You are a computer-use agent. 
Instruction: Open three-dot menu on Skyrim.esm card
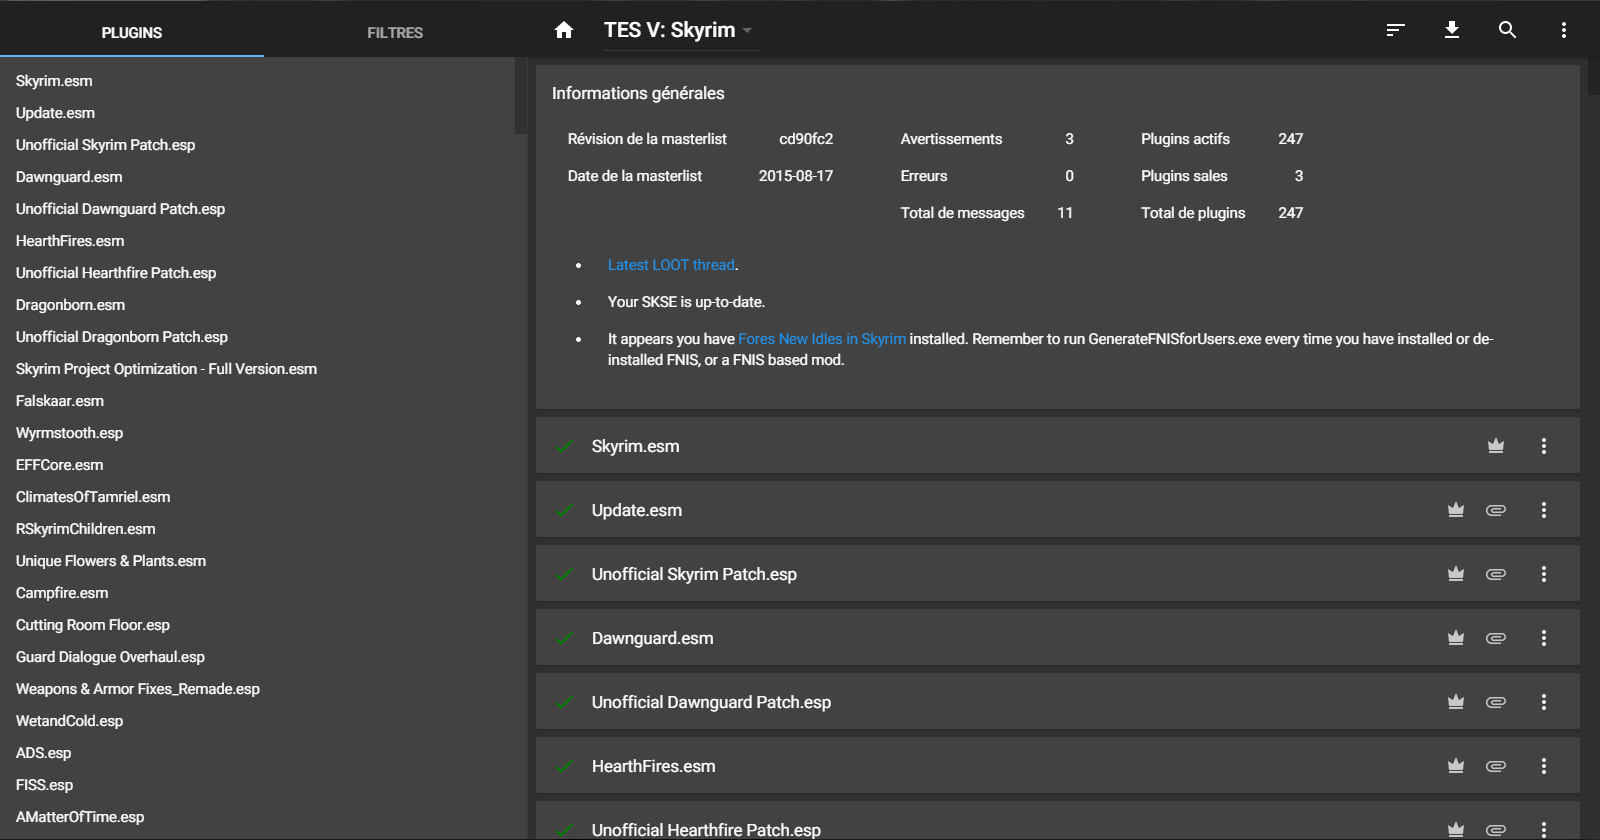[x=1544, y=446]
